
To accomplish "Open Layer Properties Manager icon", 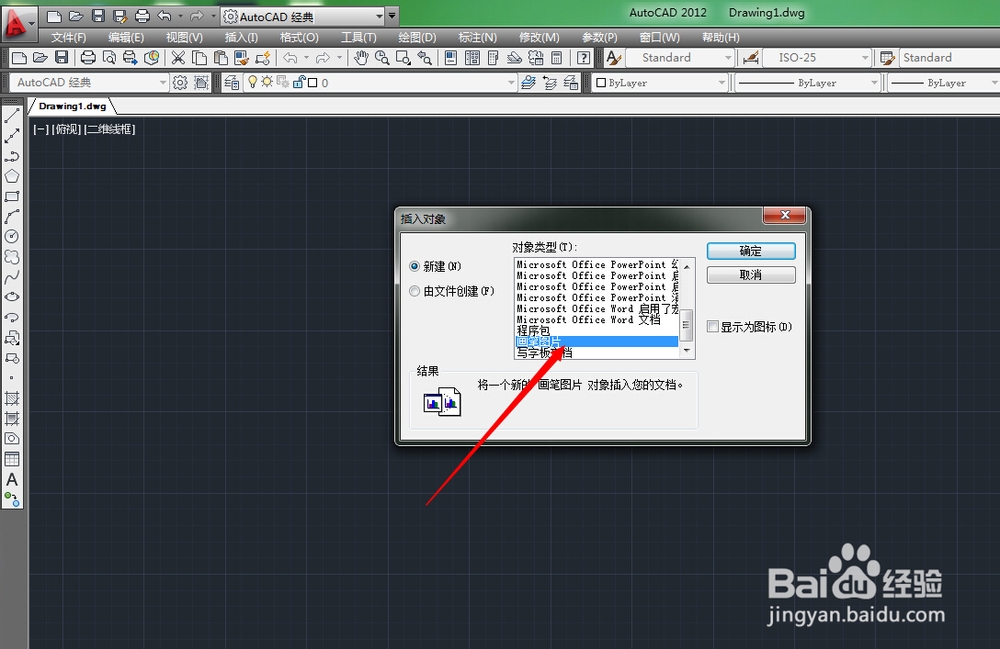I will (x=232, y=82).
